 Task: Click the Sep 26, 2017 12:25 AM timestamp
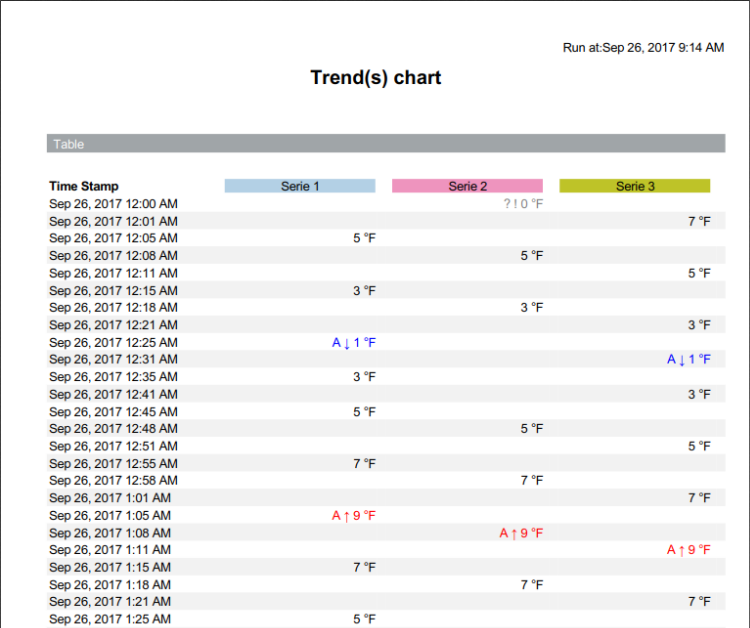(113, 342)
